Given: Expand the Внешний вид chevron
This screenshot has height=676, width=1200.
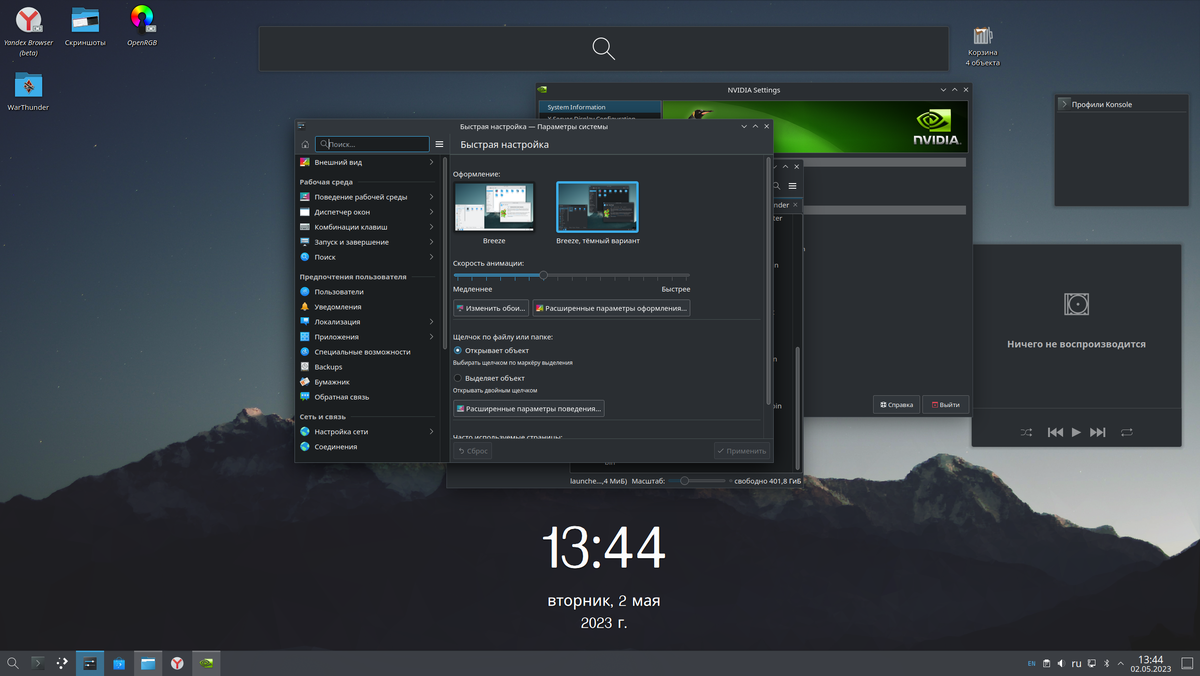Looking at the screenshot, I should click(432, 162).
